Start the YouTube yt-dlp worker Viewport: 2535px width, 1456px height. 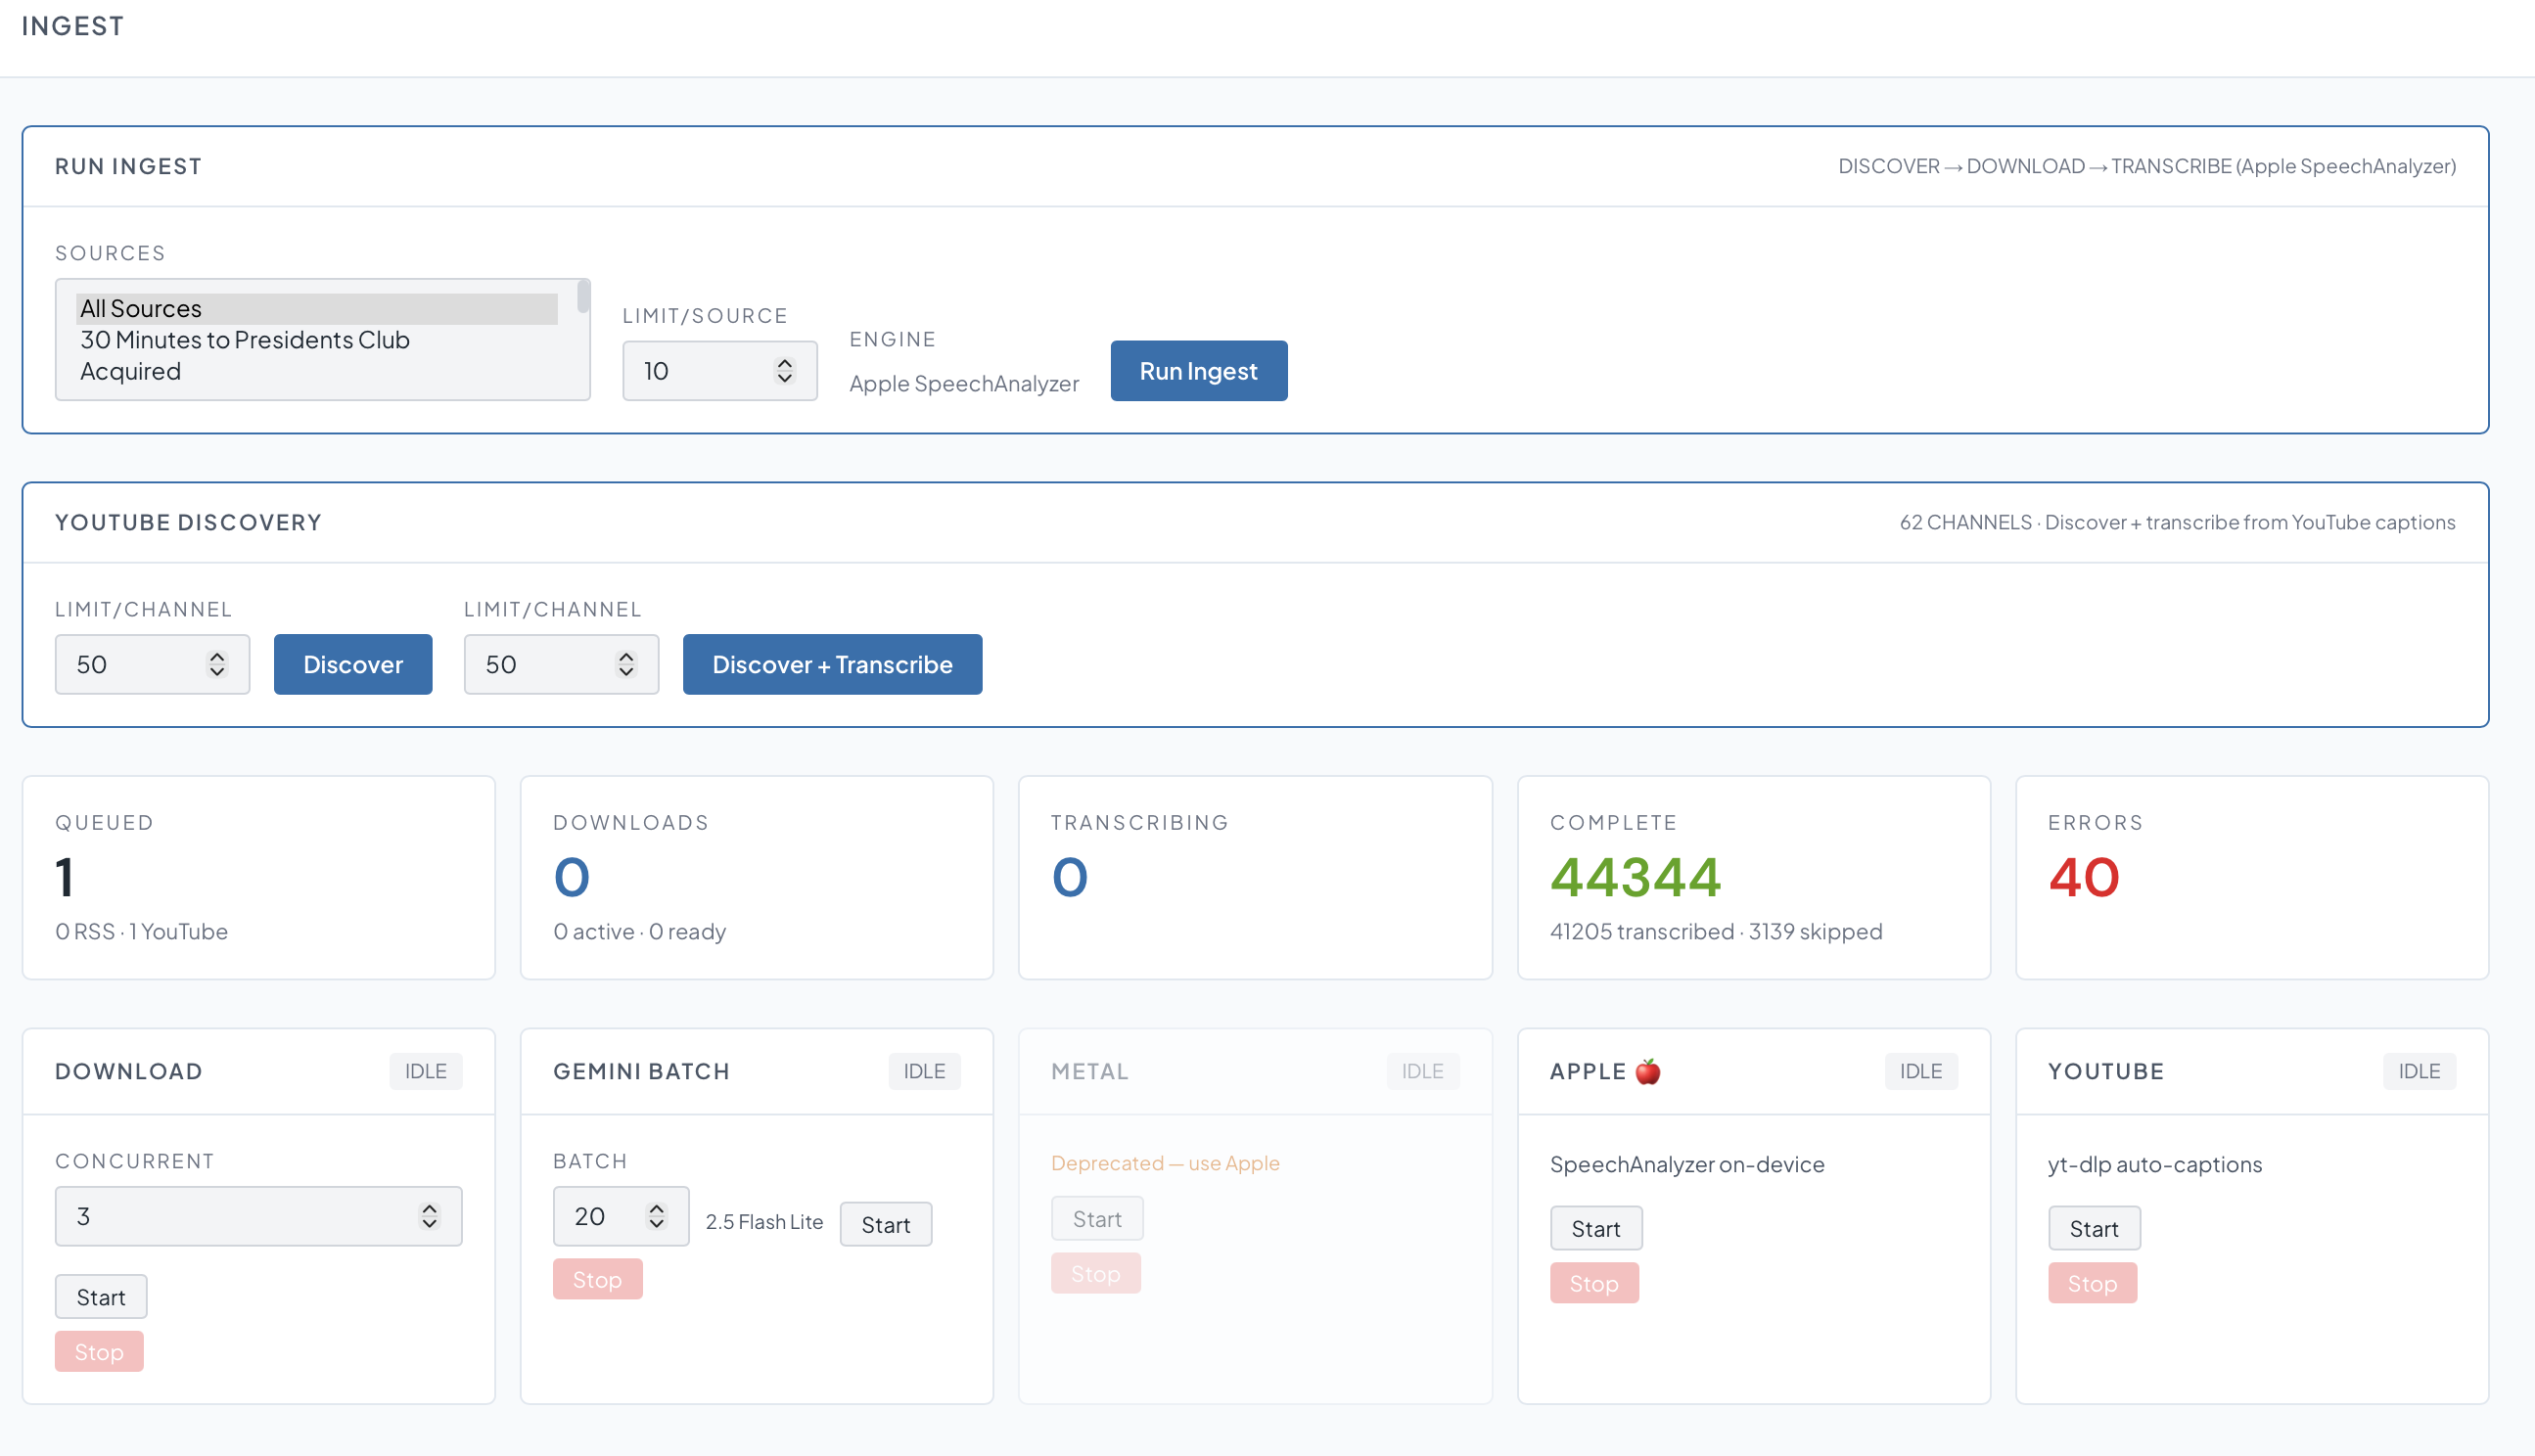[2093, 1228]
